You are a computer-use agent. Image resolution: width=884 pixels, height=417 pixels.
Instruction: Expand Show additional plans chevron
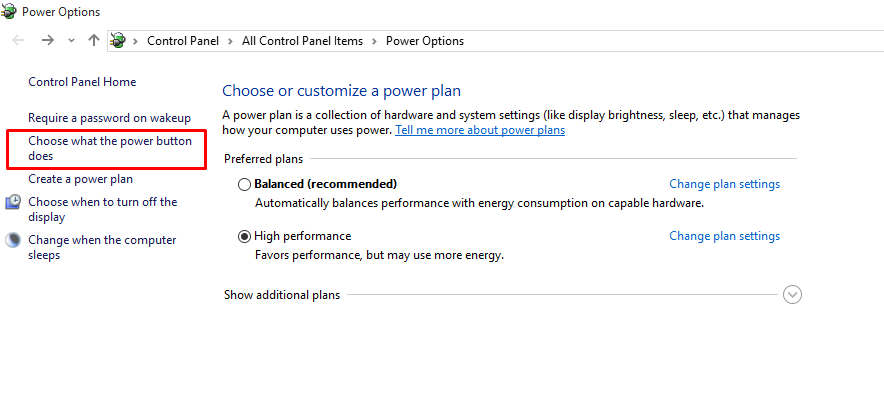pos(793,295)
